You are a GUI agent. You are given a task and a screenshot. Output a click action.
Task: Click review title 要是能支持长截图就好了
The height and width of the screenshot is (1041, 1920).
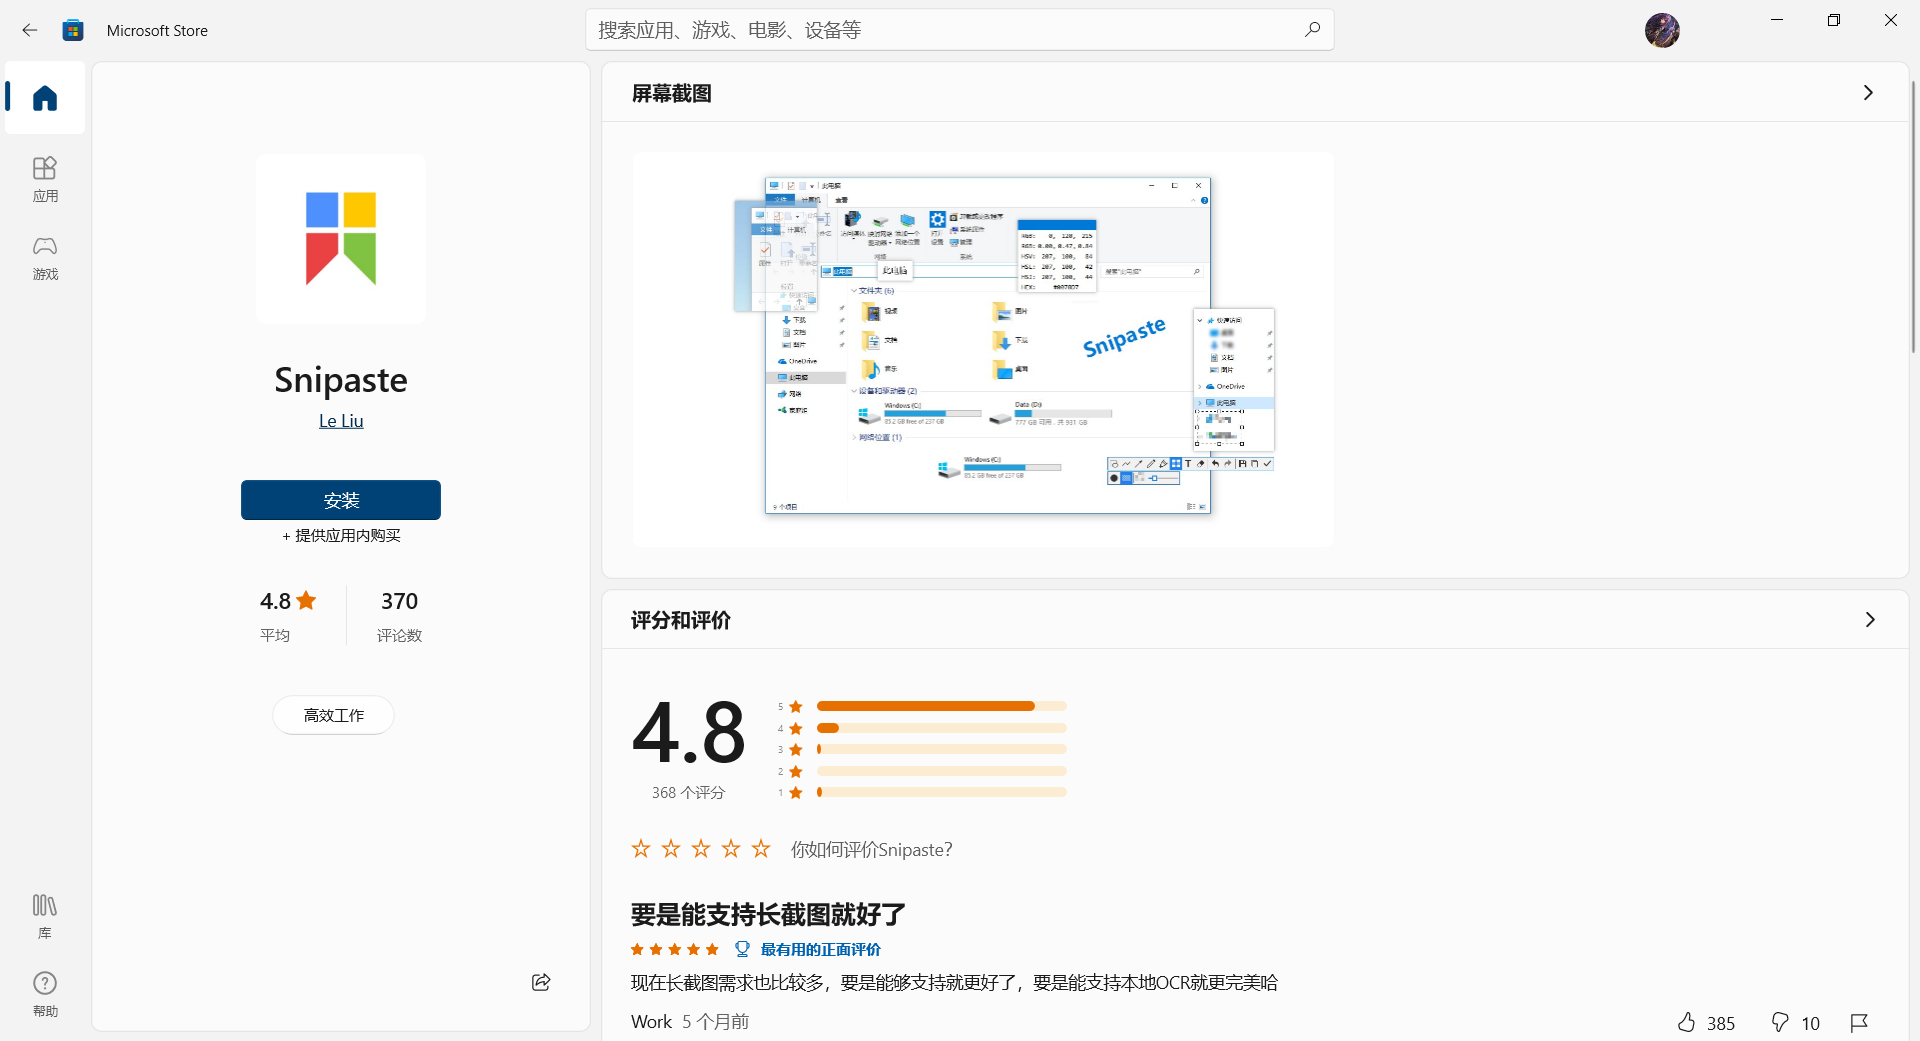click(x=768, y=914)
